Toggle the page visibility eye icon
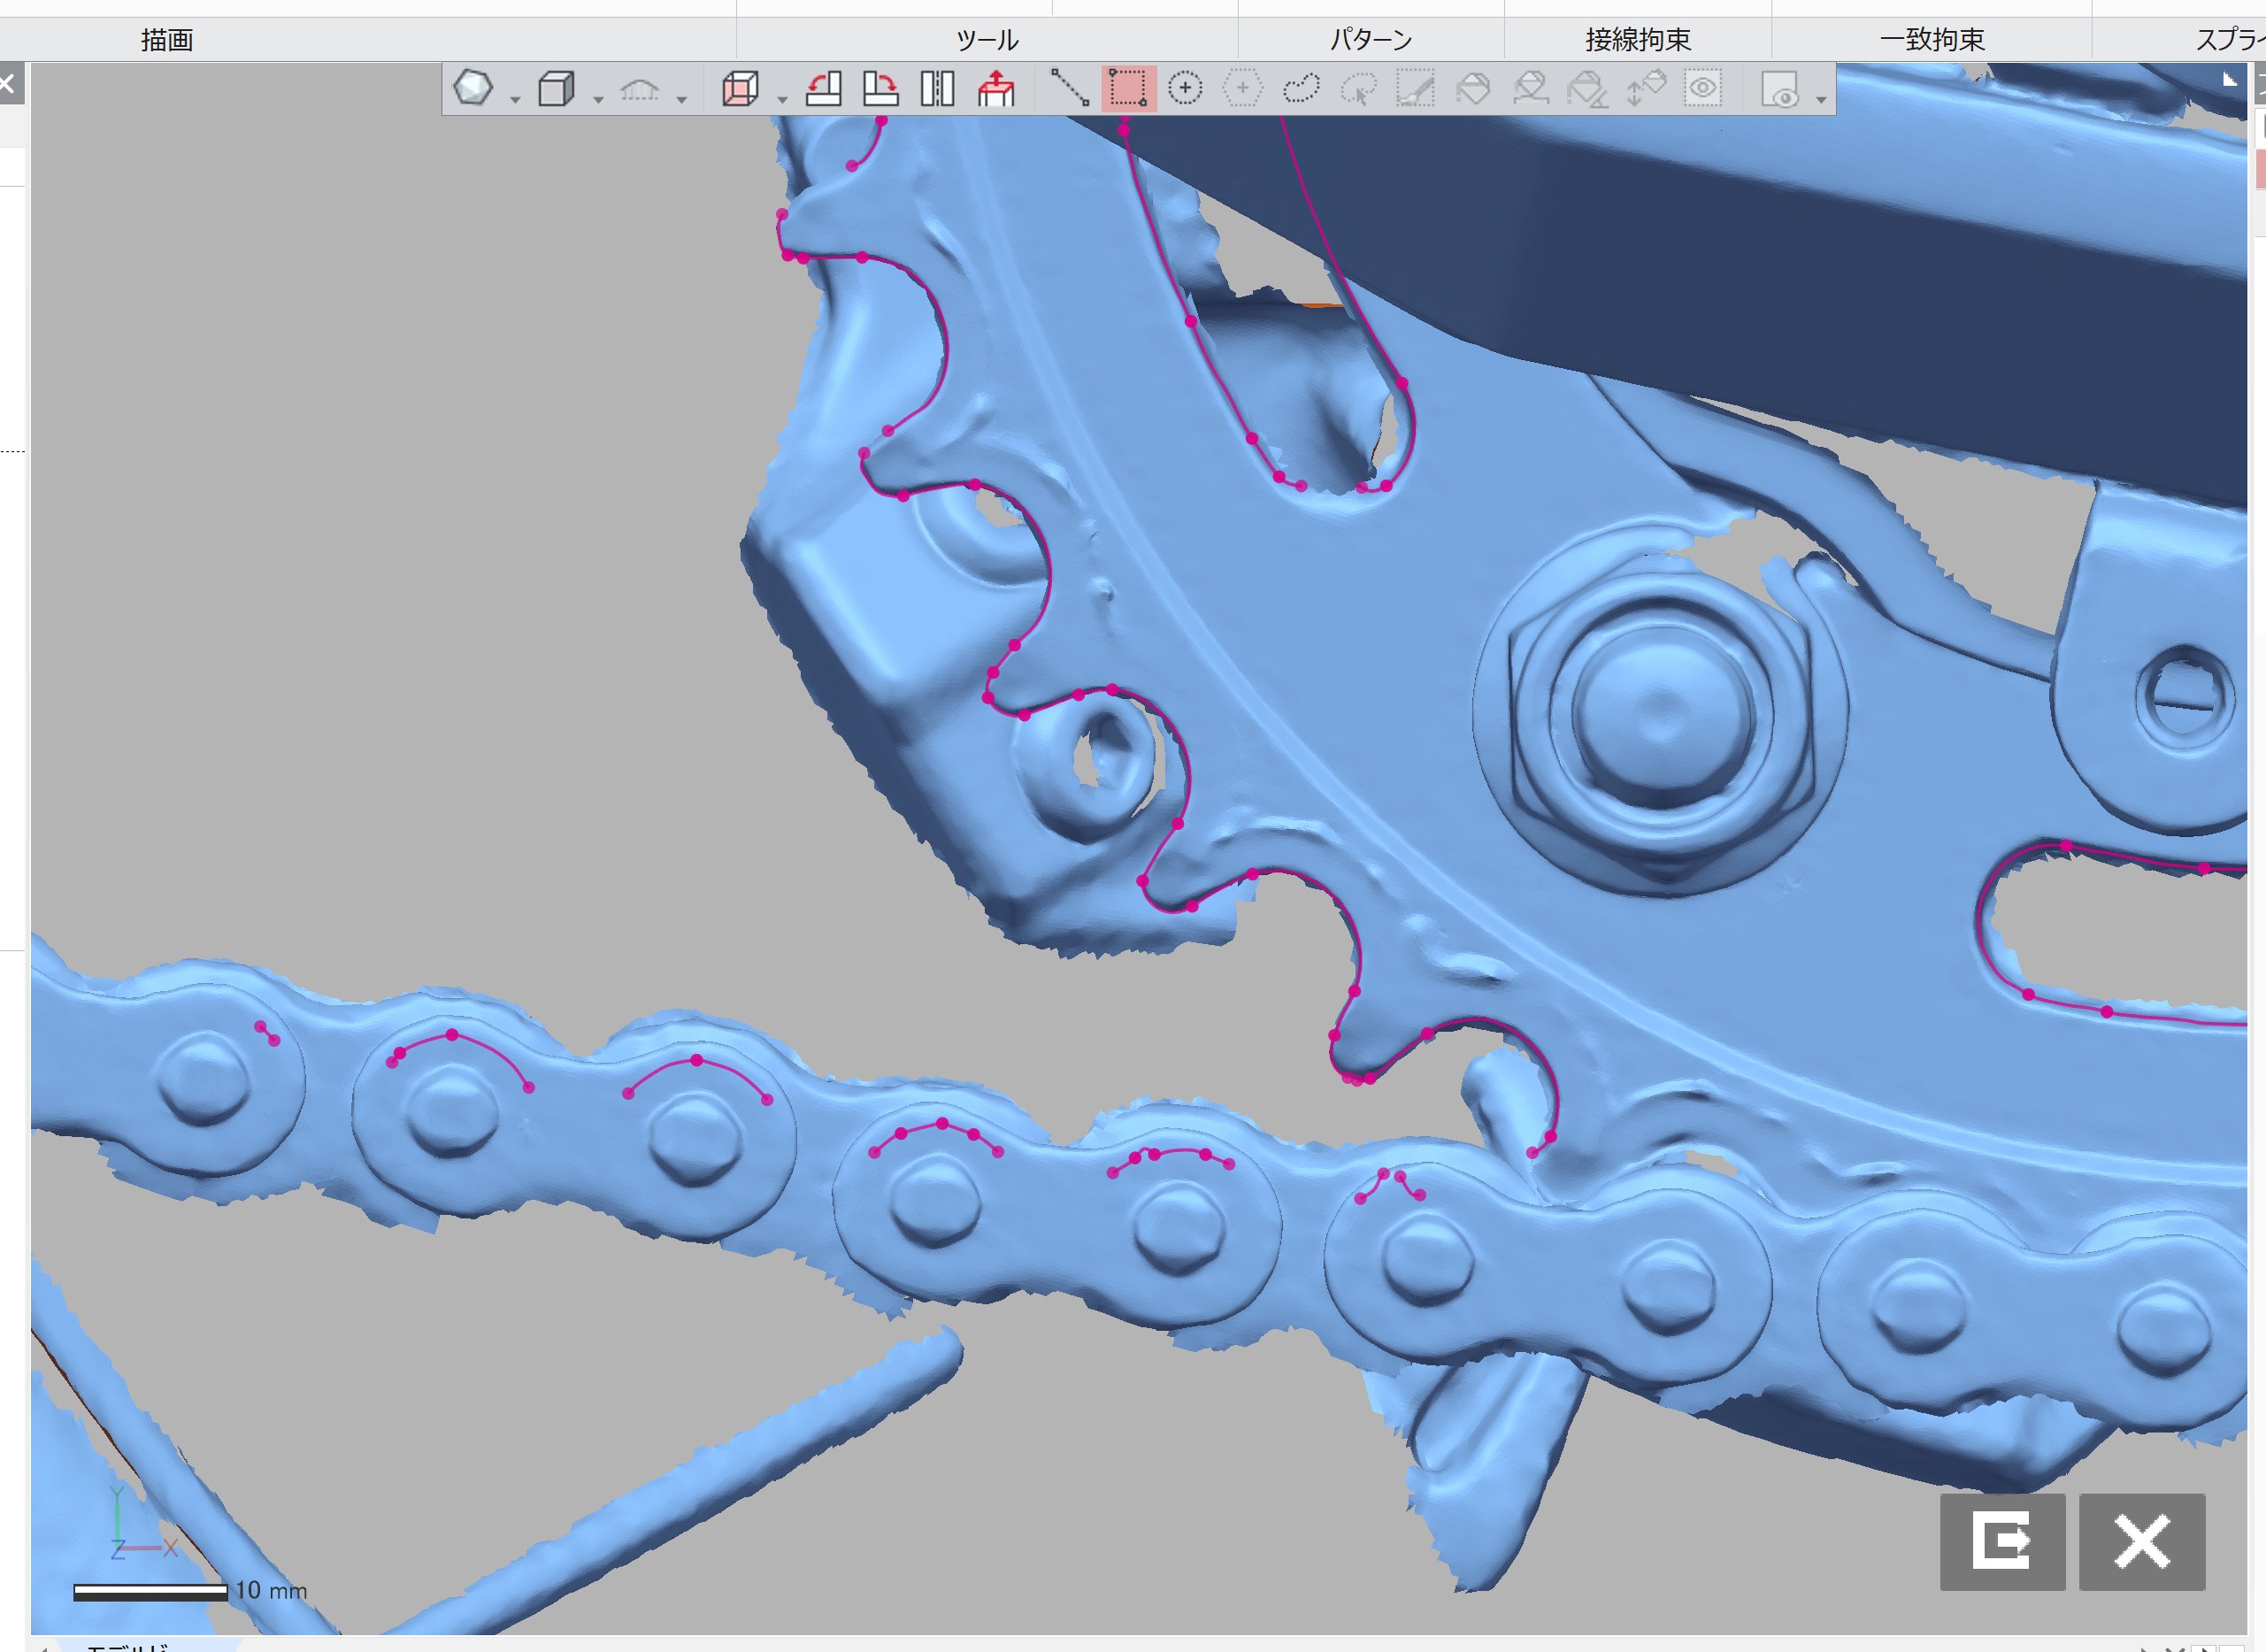 1779,90
